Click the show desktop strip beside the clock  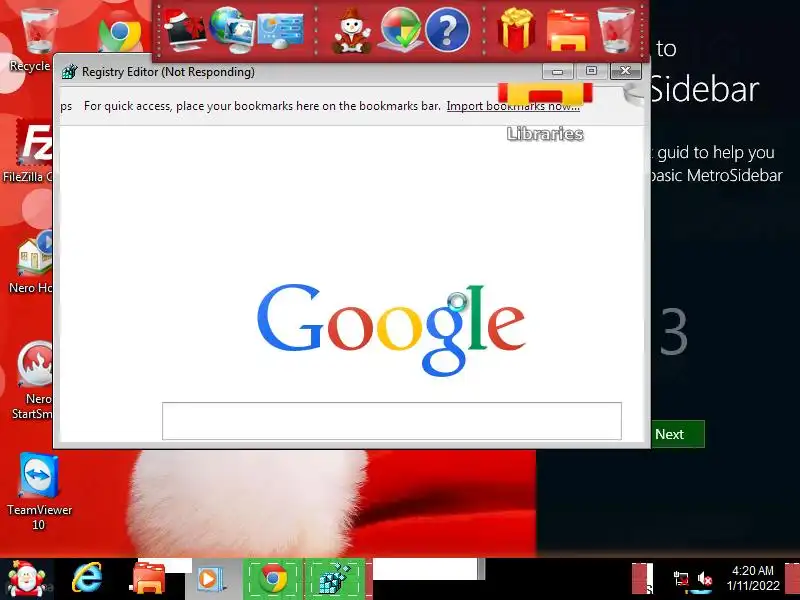pos(792,579)
